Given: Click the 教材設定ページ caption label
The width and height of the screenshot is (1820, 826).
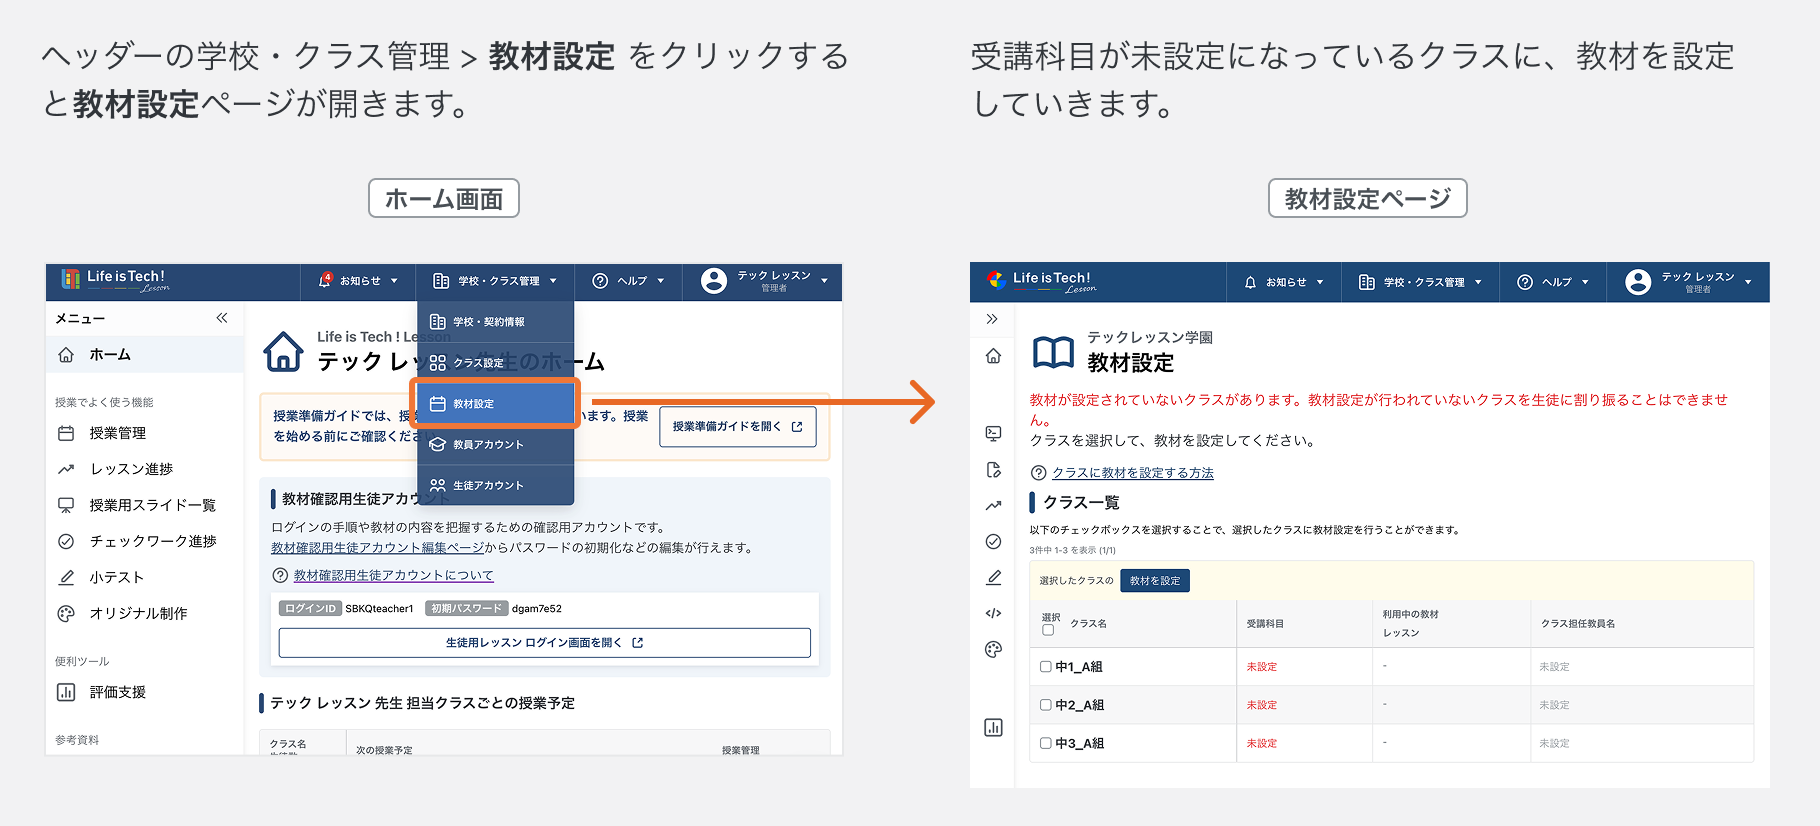Looking at the screenshot, I should pyautogui.click(x=1367, y=199).
